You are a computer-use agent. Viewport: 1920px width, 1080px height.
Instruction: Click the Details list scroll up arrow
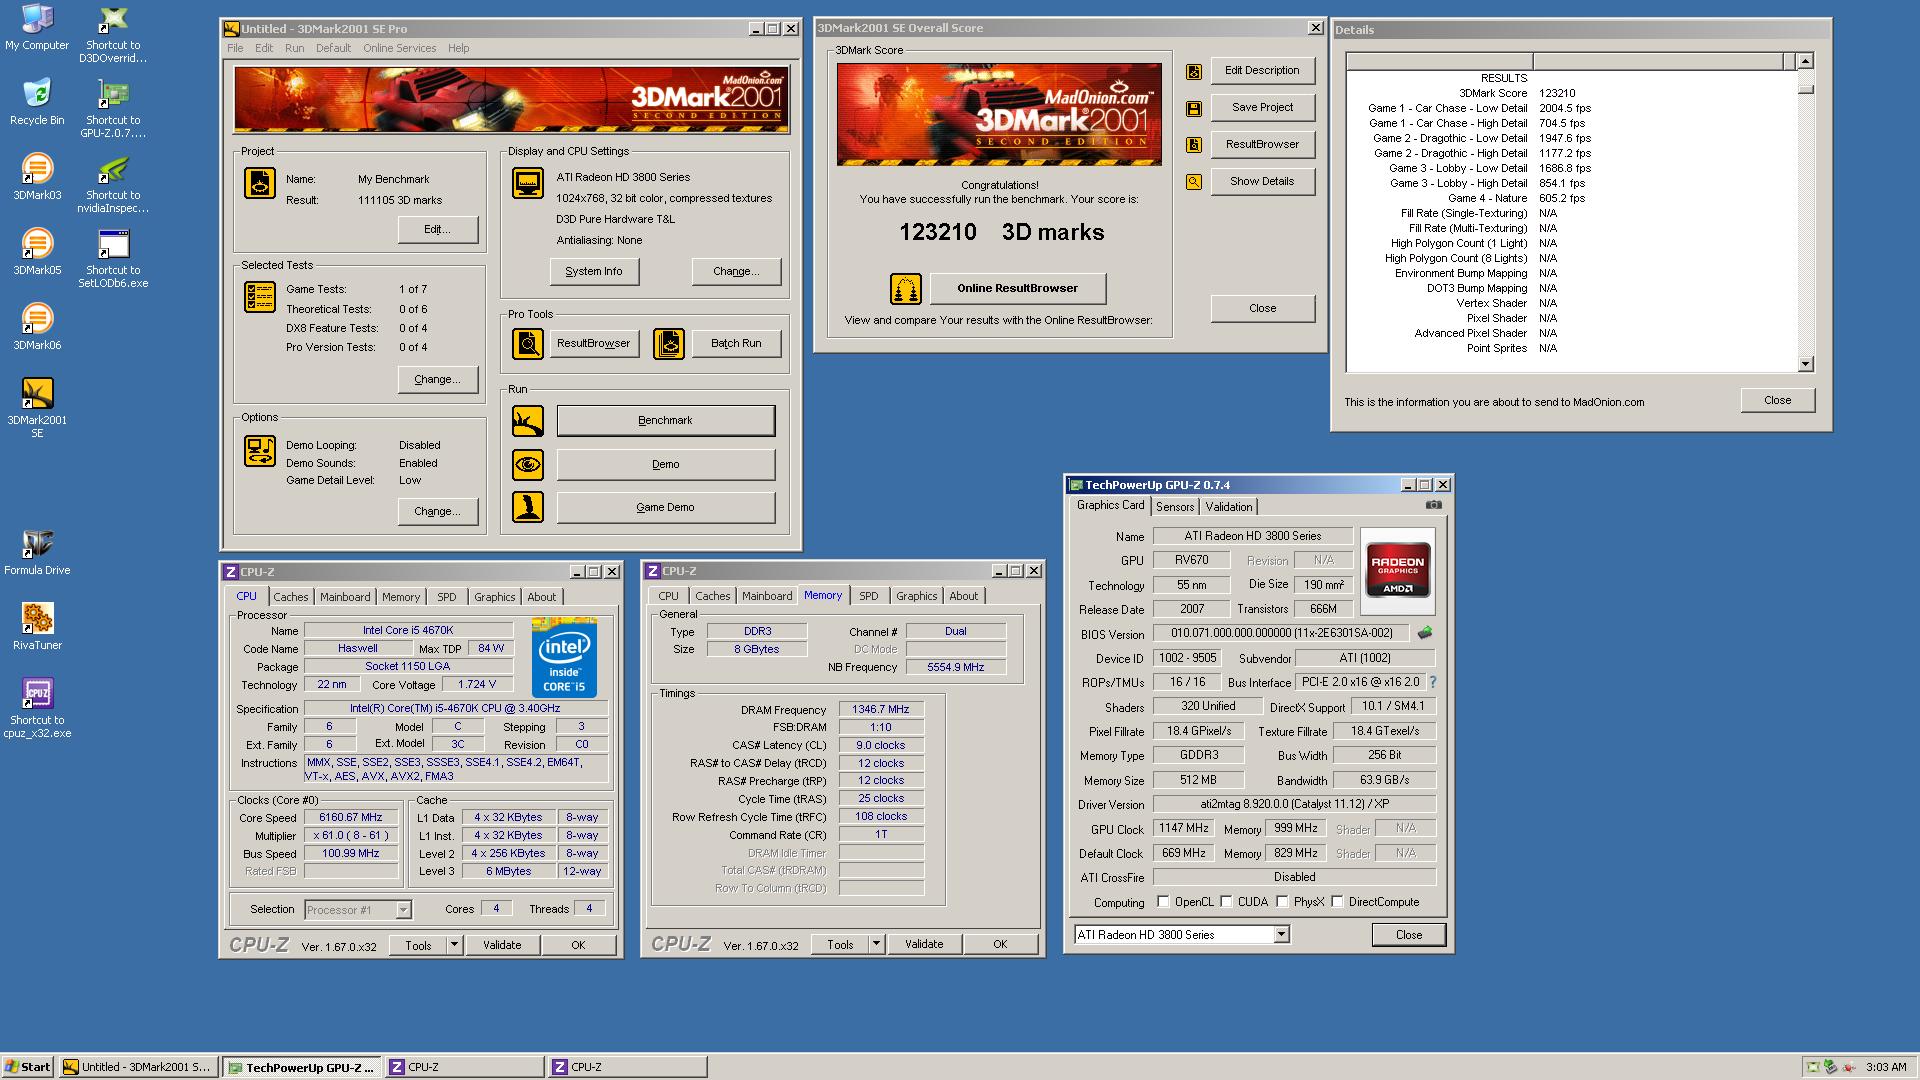point(1805,61)
